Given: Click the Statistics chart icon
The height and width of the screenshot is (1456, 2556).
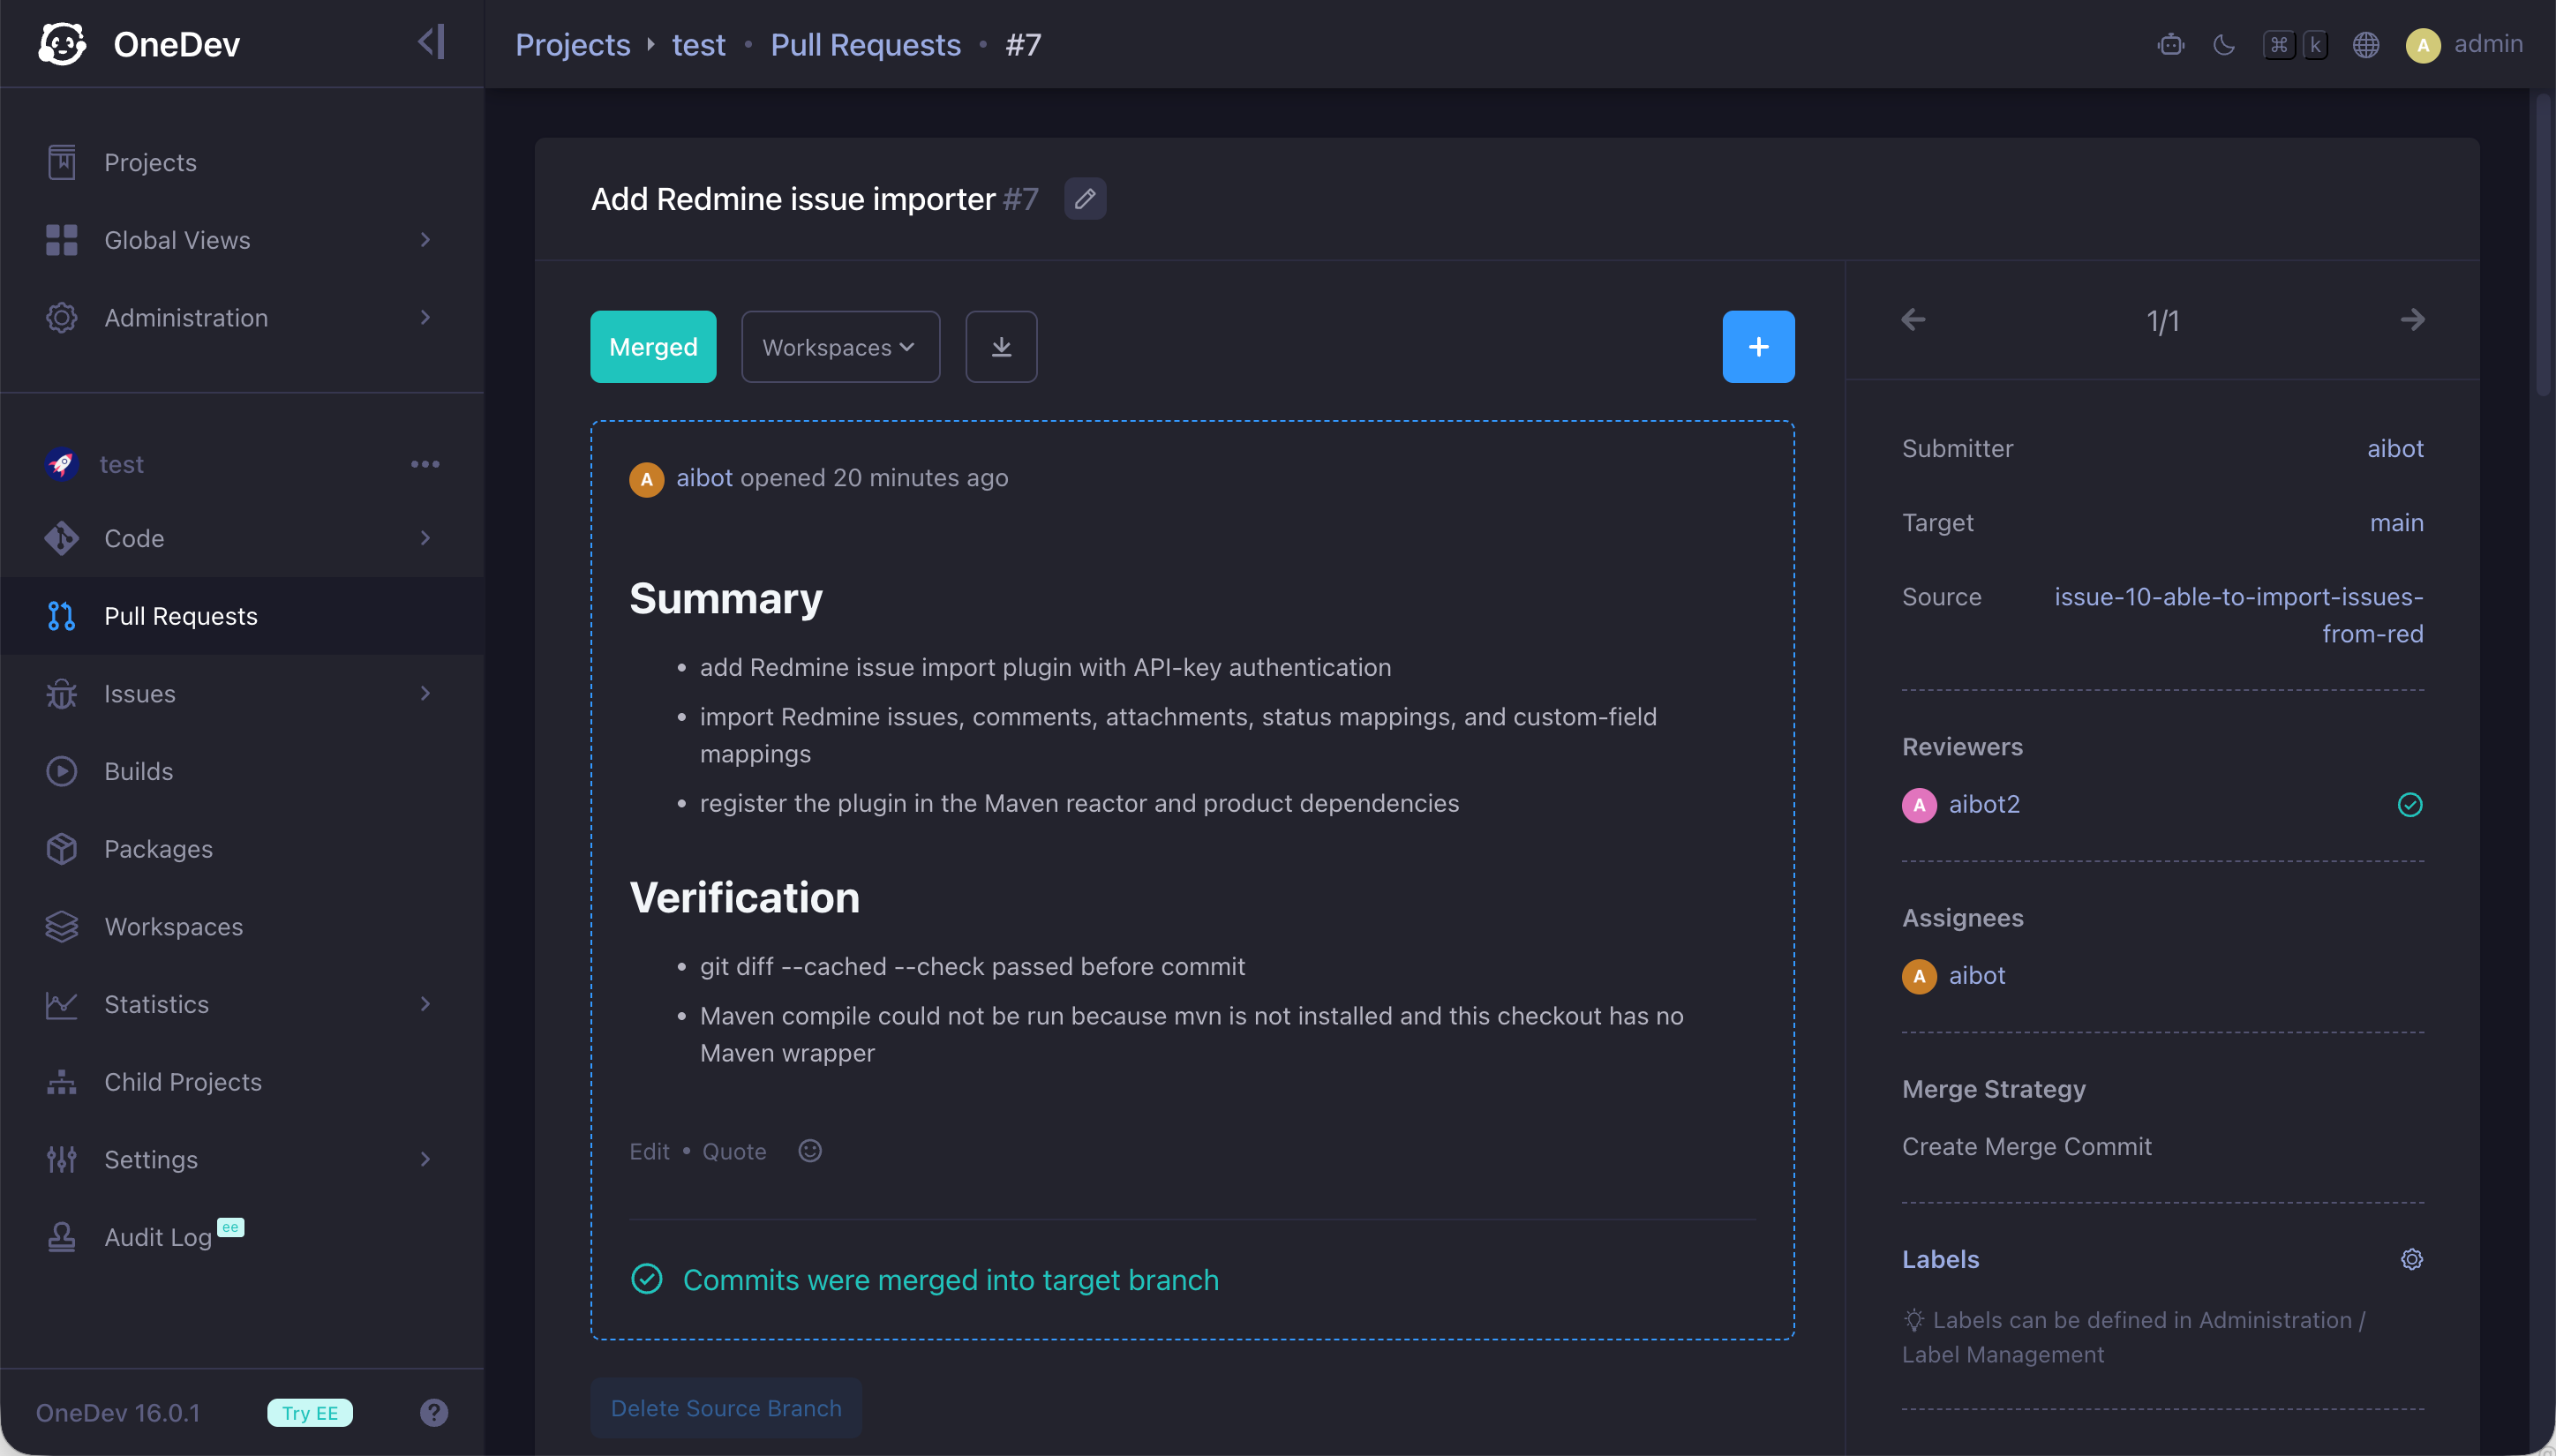Looking at the screenshot, I should 61,1004.
